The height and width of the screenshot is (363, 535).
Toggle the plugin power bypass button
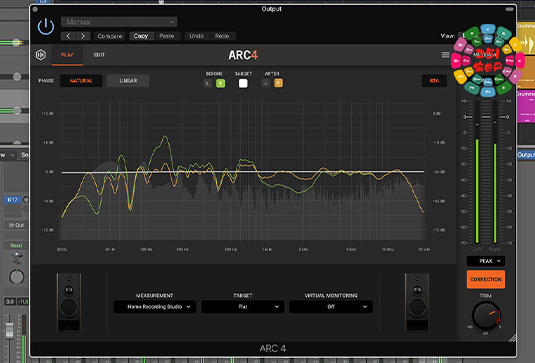46,27
